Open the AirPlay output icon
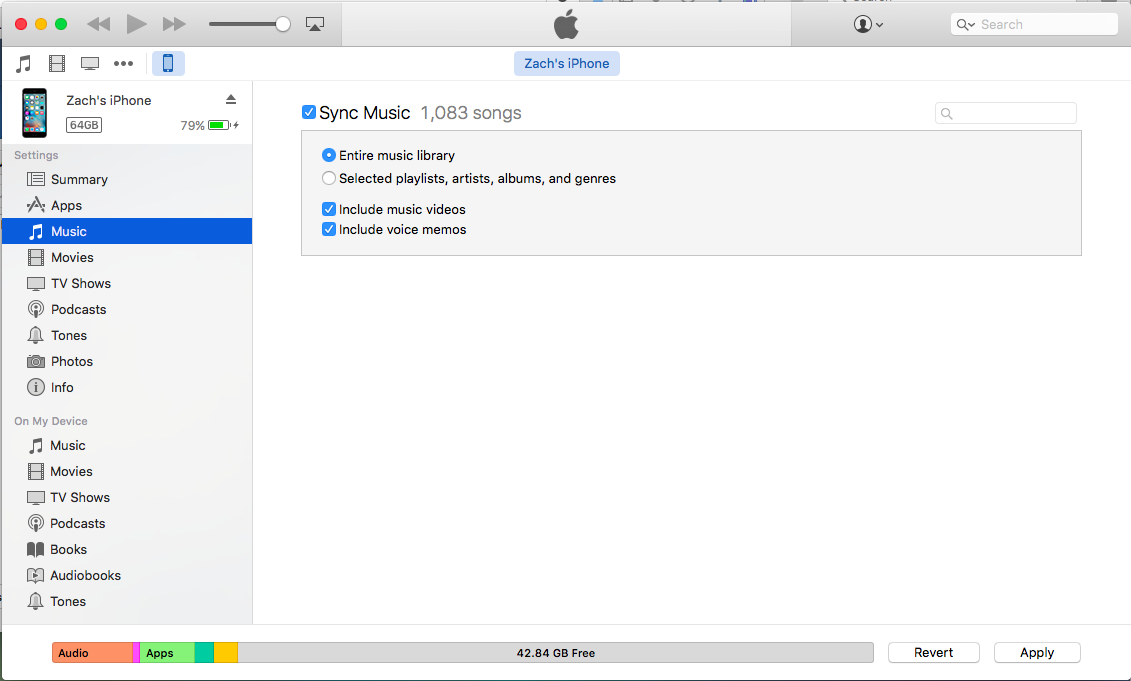The height and width of the screenshot is (681, 1131). pos(315,24)
